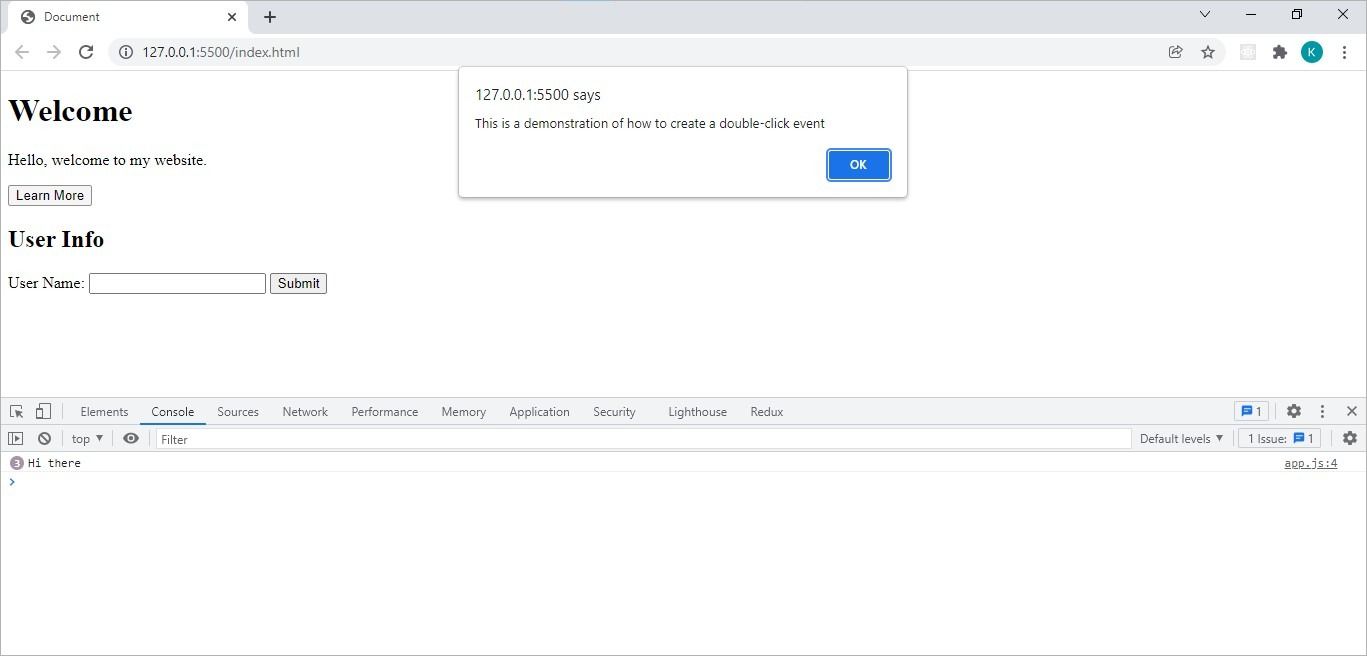Open the search tabs chevron
The height and width of the screenshot is (656, 1367).
(1205, 14)
